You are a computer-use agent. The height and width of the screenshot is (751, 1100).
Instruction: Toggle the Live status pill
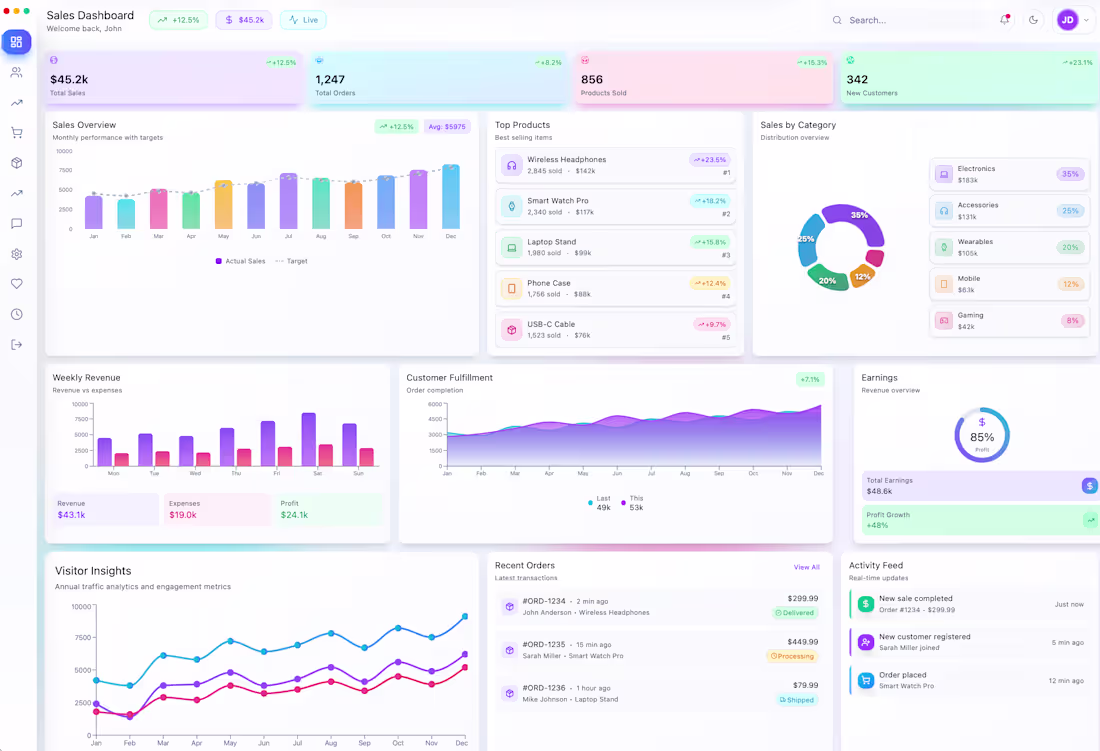pyautogui.click(x=302, y=19)
